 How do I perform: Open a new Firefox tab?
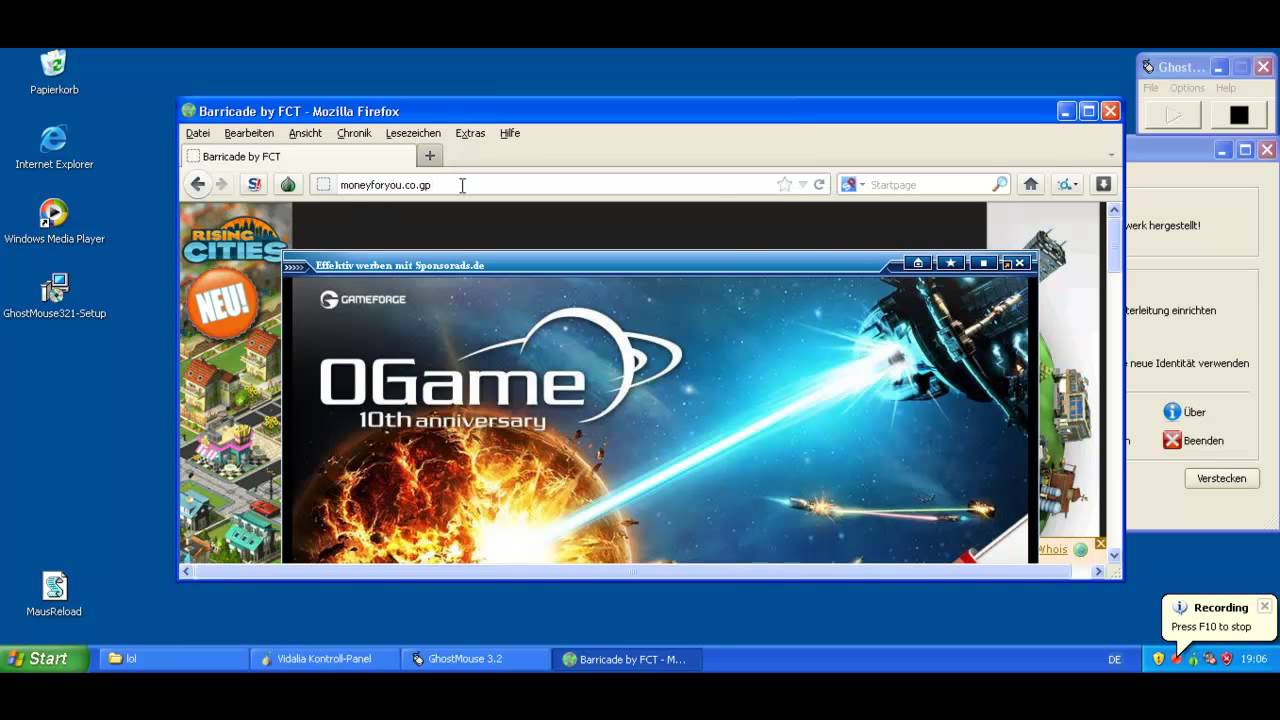pos(430,156)
